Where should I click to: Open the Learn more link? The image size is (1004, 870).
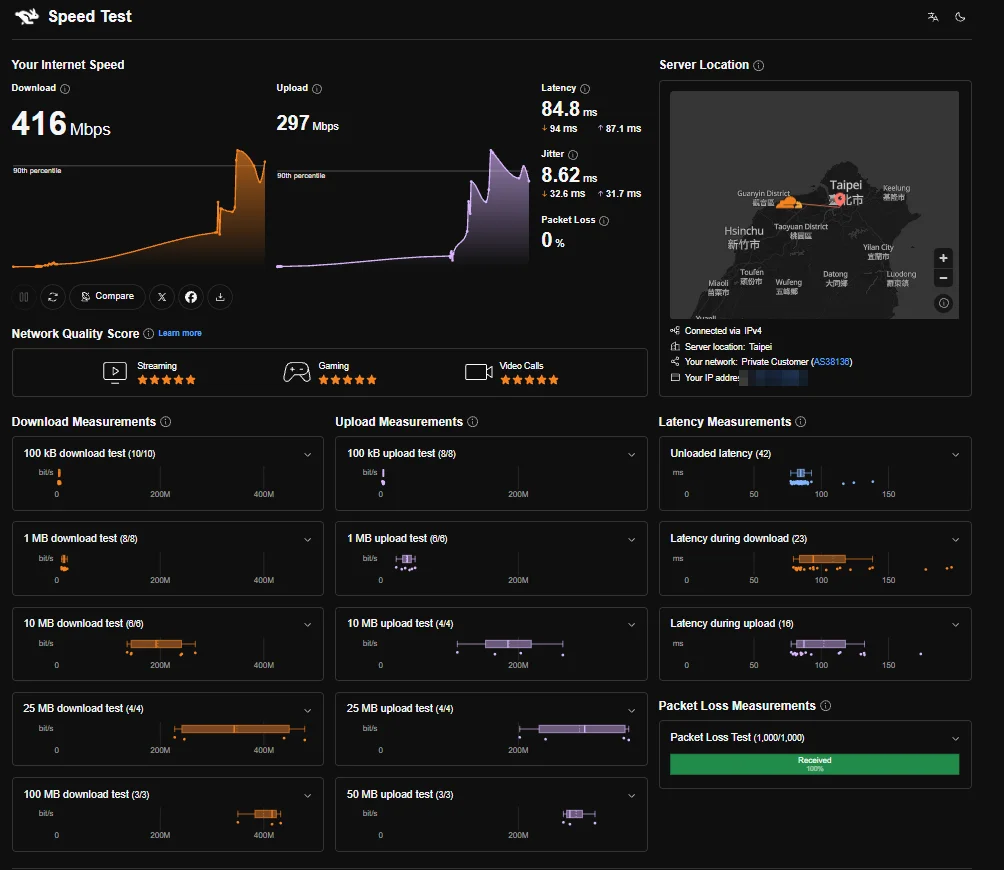(180, 333)
